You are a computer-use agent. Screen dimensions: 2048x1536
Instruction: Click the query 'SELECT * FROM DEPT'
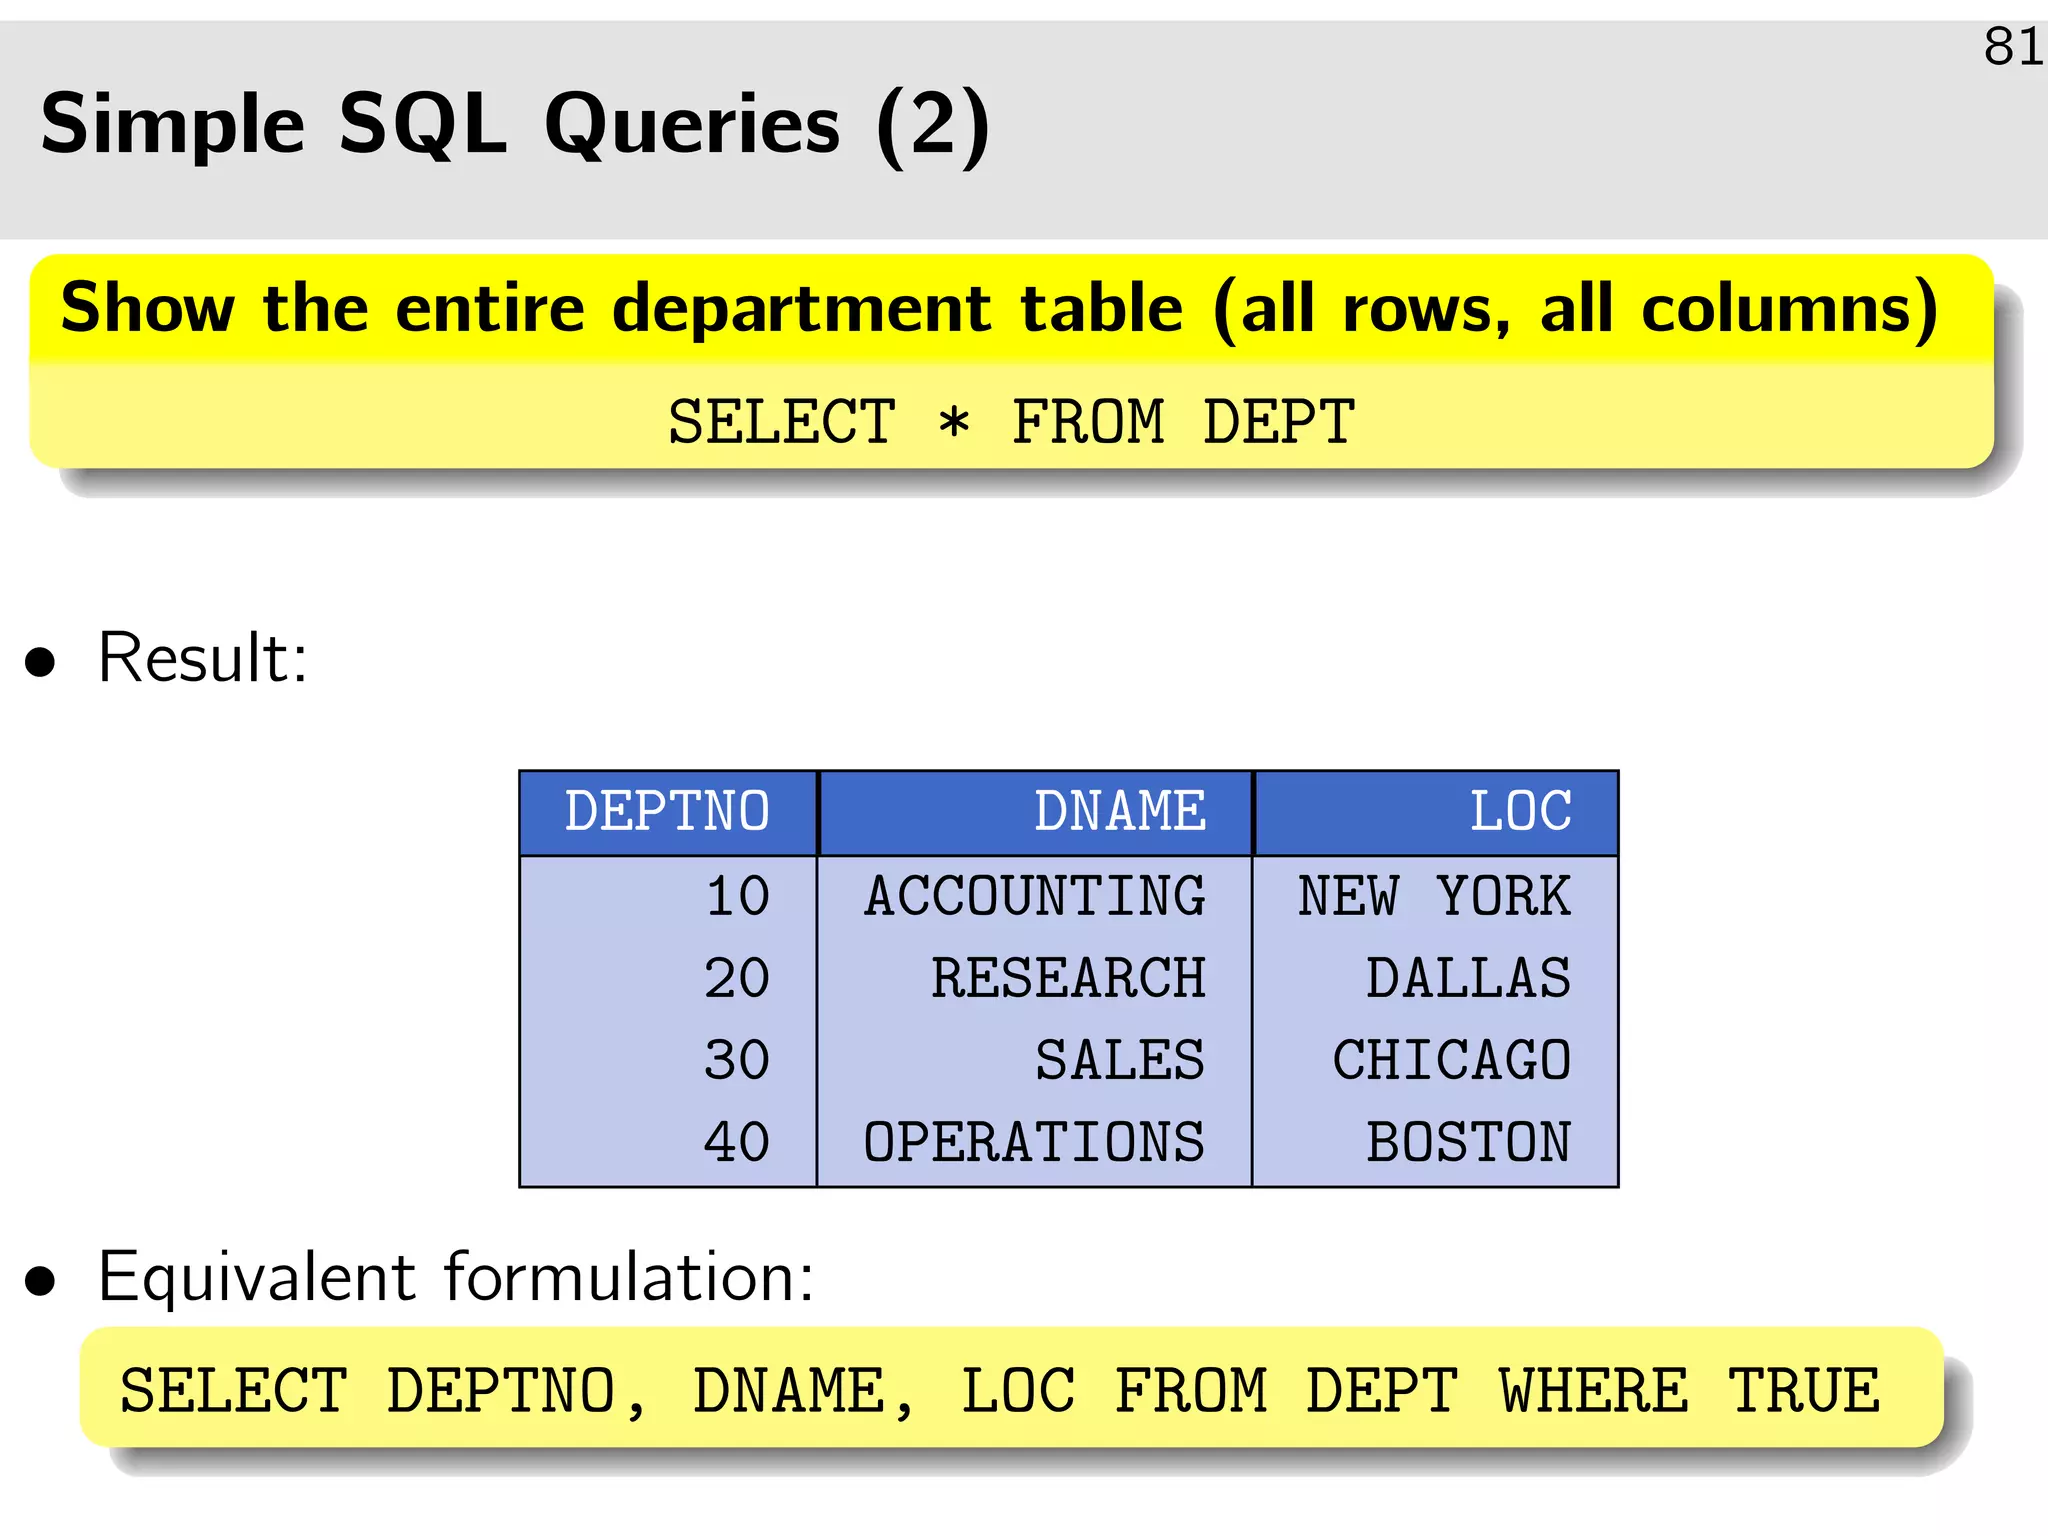coord(1011,421)
